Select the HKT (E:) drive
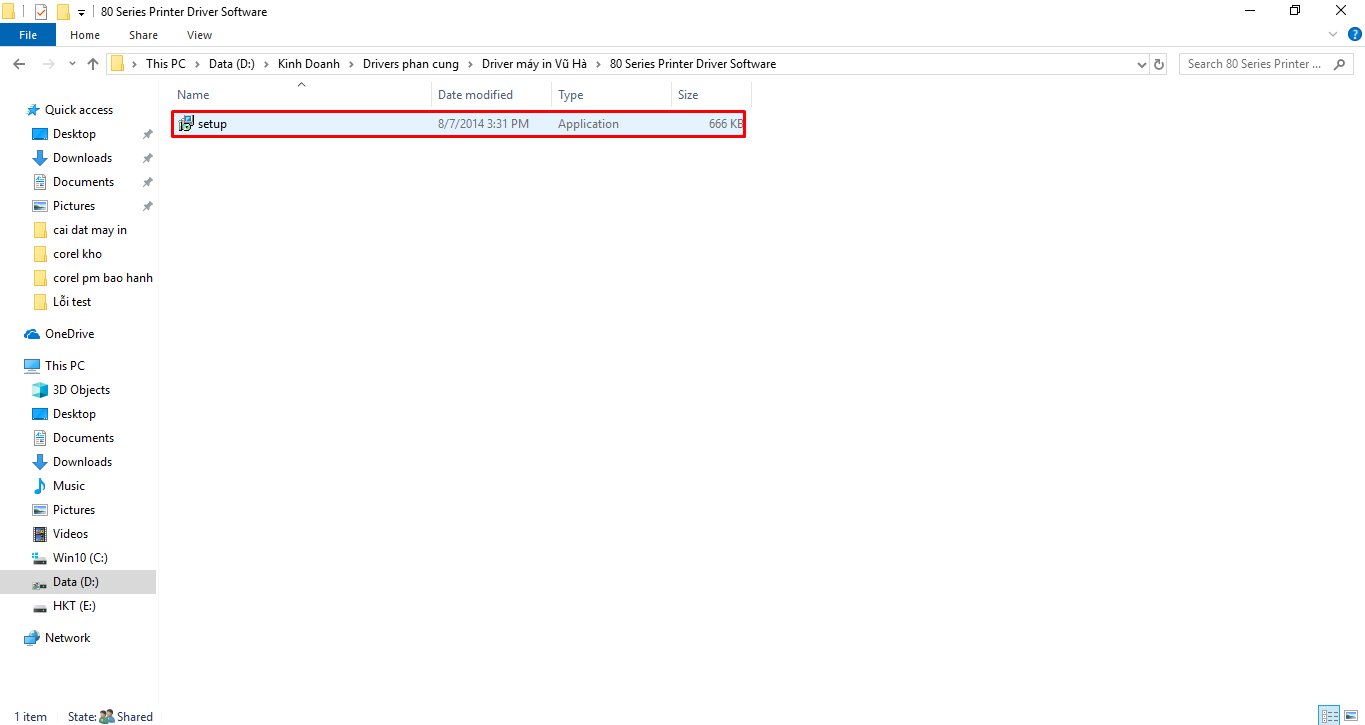 point(74,606)
